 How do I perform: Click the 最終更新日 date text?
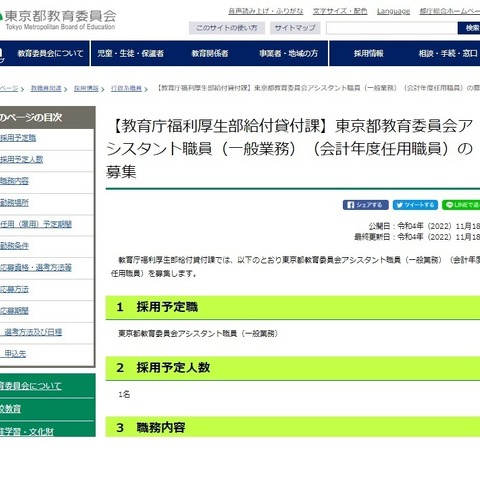[x=417, y=237]
